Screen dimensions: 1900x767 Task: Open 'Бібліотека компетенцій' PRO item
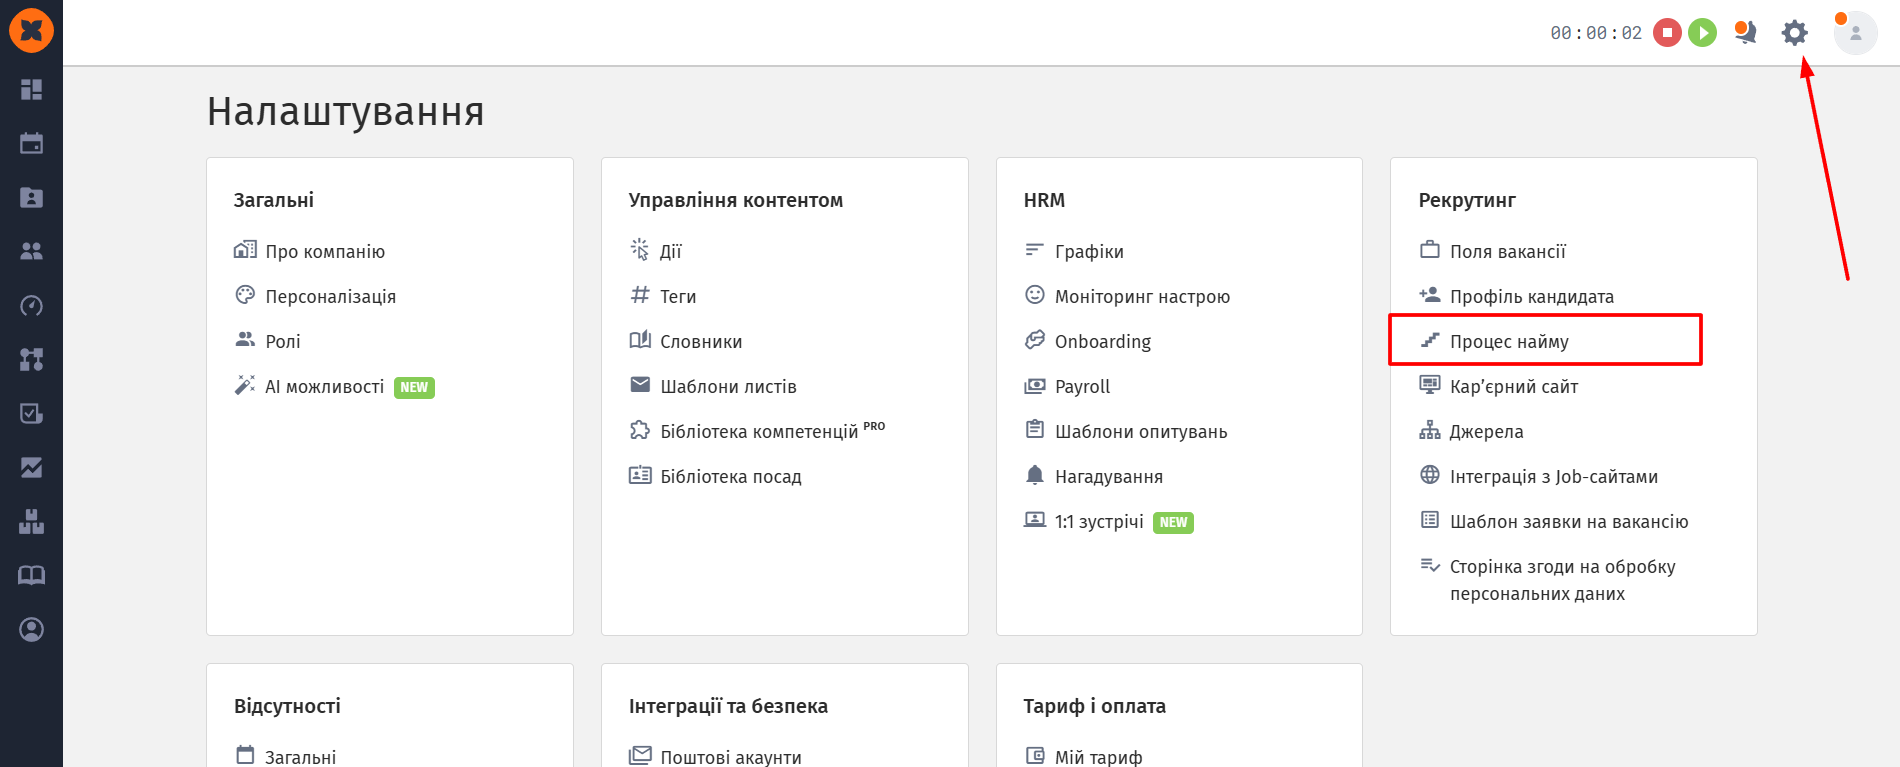[x=757, y=431]
